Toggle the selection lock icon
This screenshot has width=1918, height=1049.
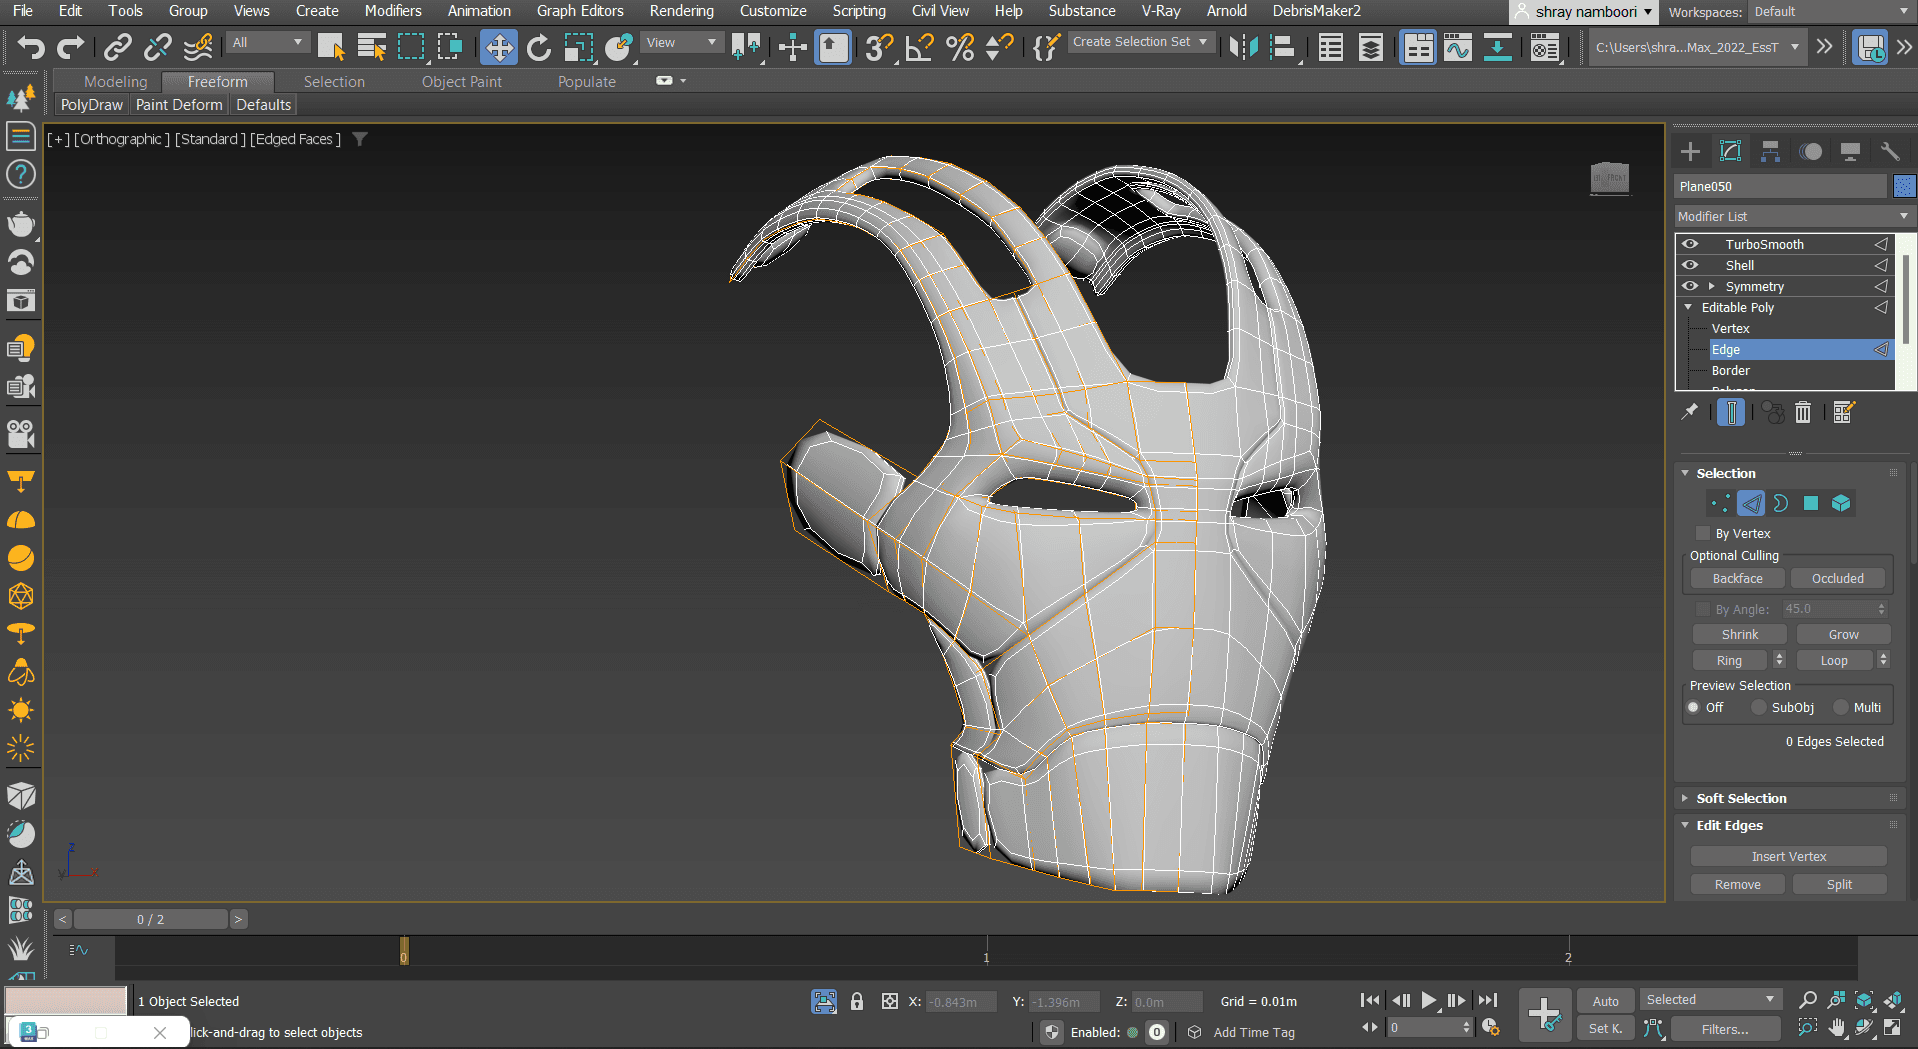click(x=856, y=1001)
